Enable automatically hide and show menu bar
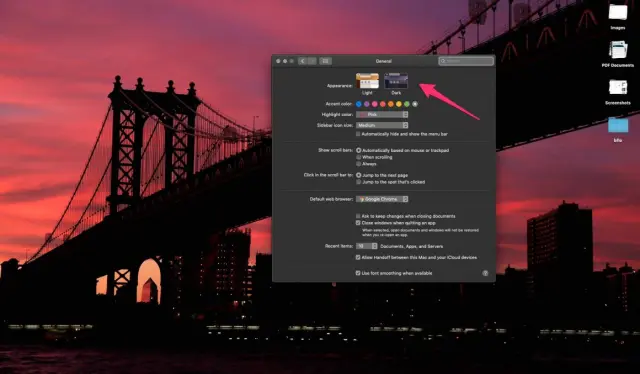The height and width of the screenshot is (374, 640). 358,134
